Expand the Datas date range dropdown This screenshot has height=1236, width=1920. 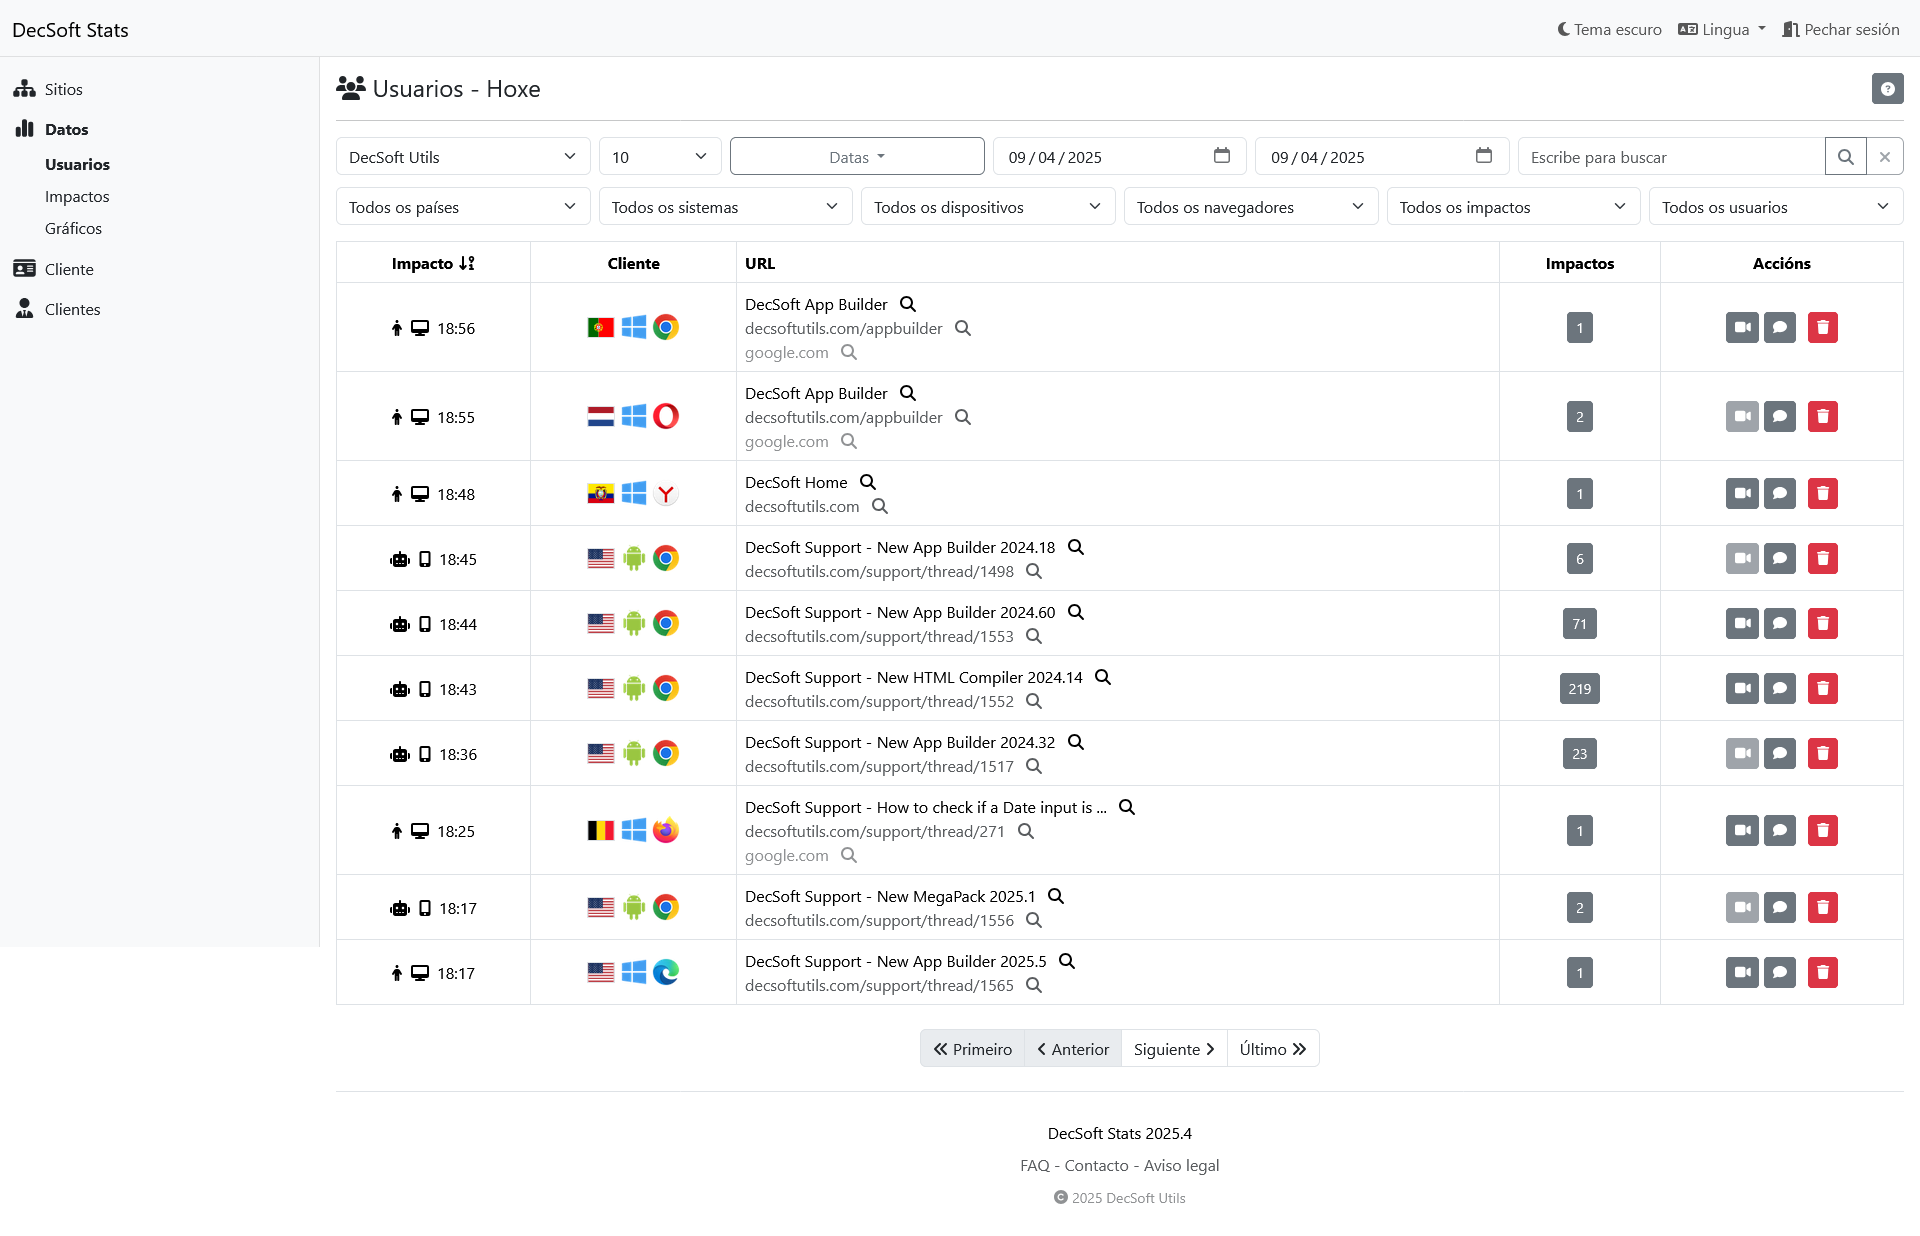856,156
